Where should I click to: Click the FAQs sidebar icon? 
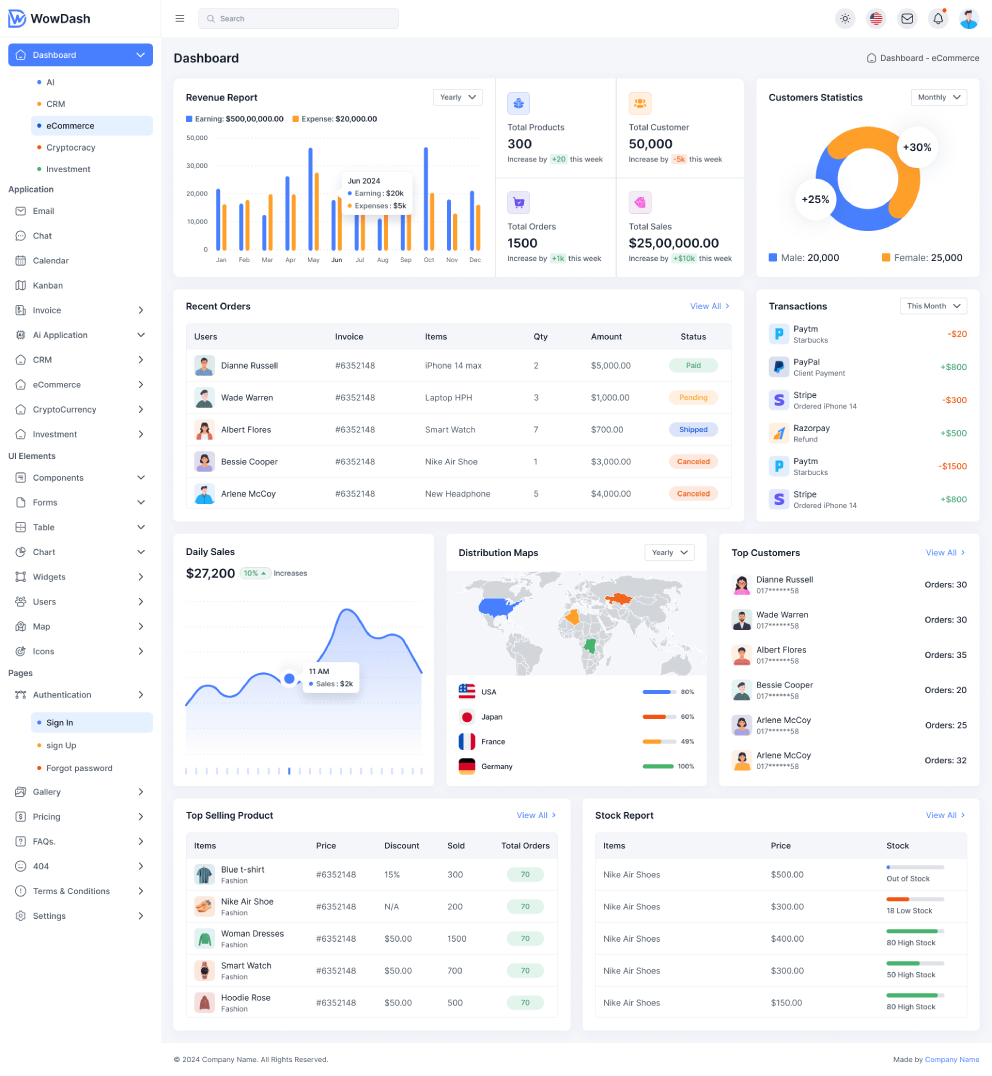coord(21,841)
